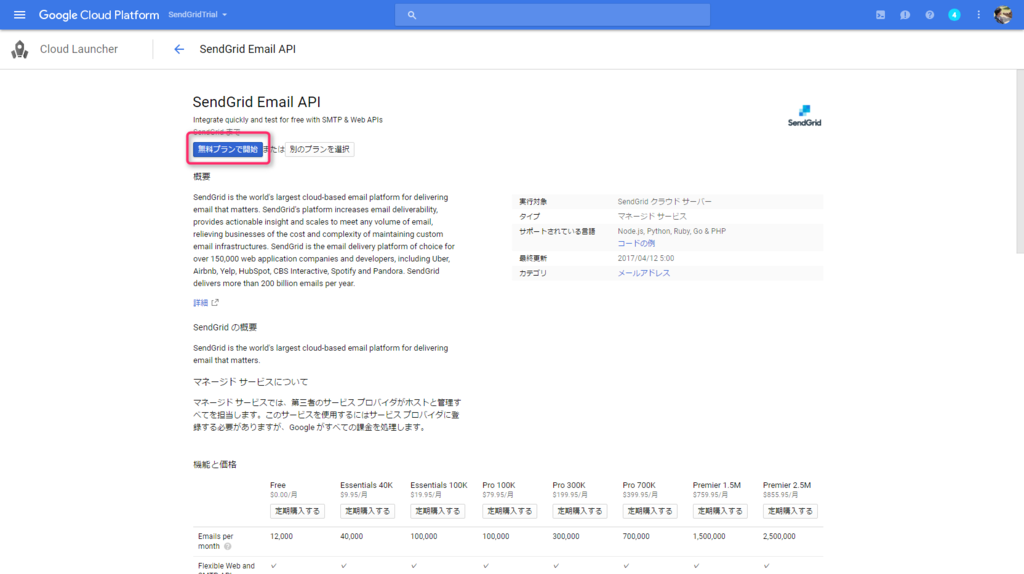This screenshot has width=1024, height=574.
Task: Subscribe to the Premier 2.5M plan
Action: tap(790, 511)
